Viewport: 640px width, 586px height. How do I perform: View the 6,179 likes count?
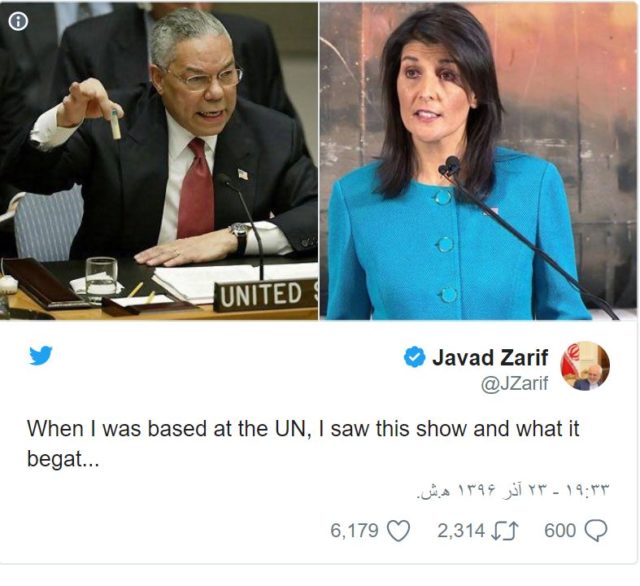[x=354, y=531]
